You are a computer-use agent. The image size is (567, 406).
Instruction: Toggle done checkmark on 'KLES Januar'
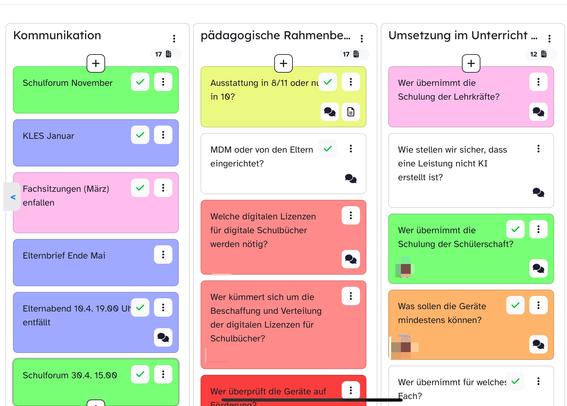pyautogui.click(x=140, y=135)
